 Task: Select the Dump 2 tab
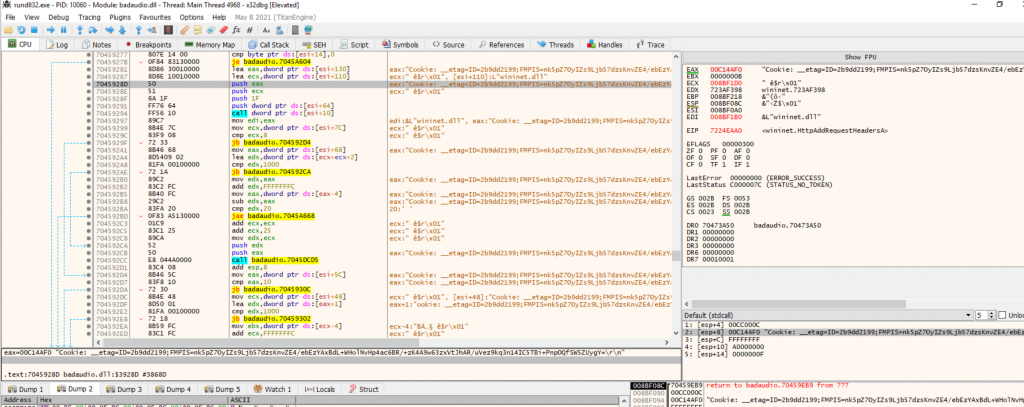coord(75,389)
